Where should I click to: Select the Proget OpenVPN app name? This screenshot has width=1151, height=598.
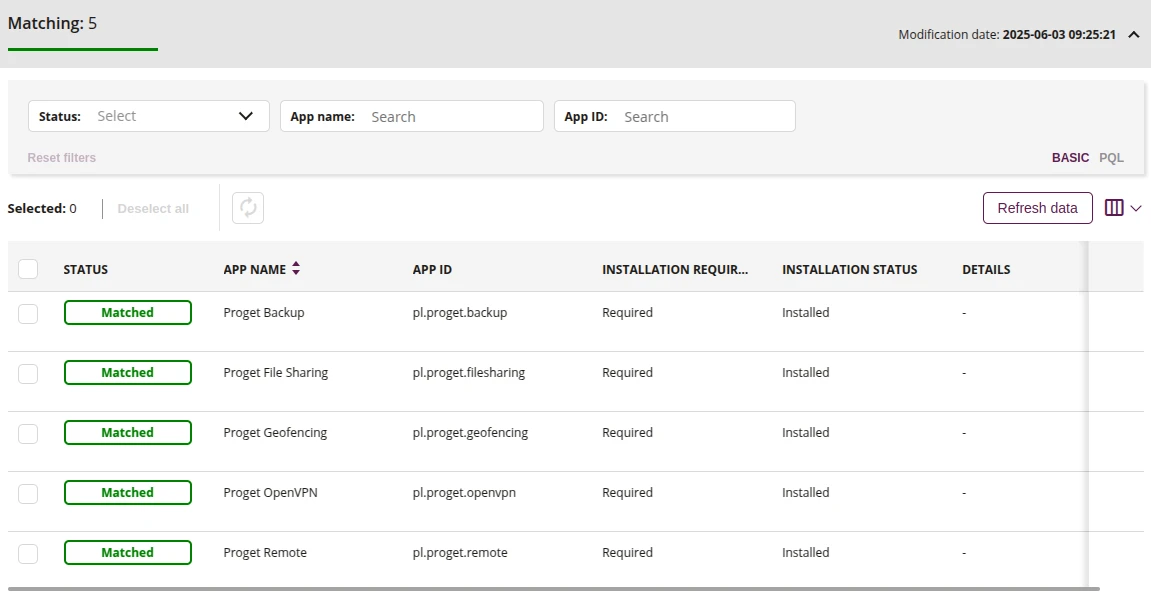tap(270, 493)
